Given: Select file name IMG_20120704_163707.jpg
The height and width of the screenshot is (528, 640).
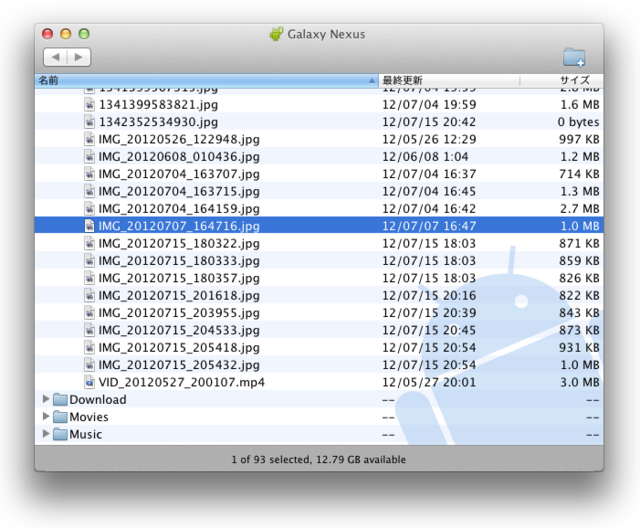Looking at the screenshot, I should pyautogui.click(x=179, y=174).
